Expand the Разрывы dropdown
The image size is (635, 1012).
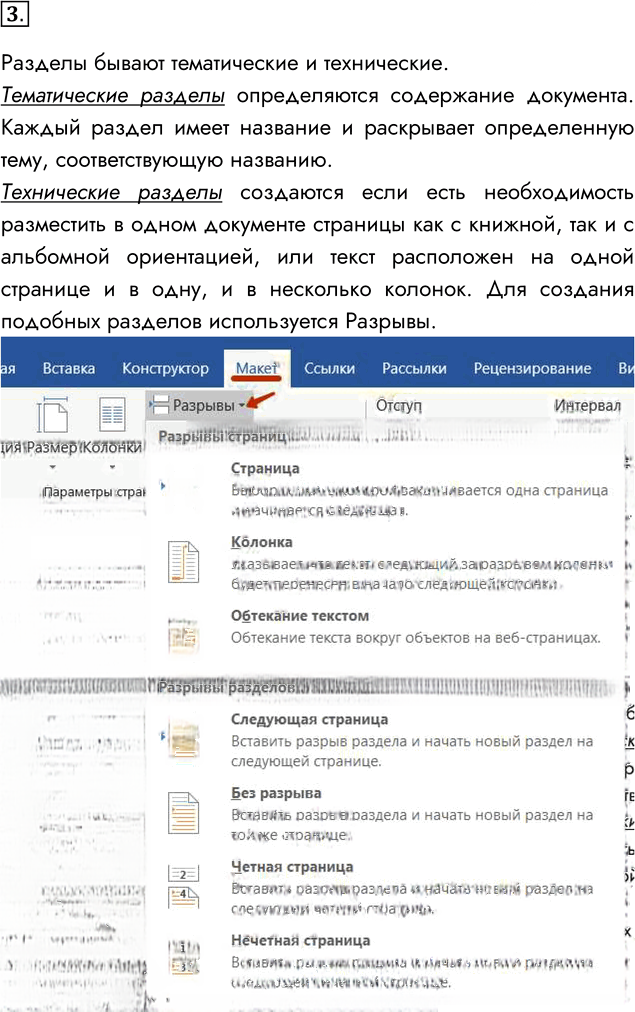[x=198, y=405]
